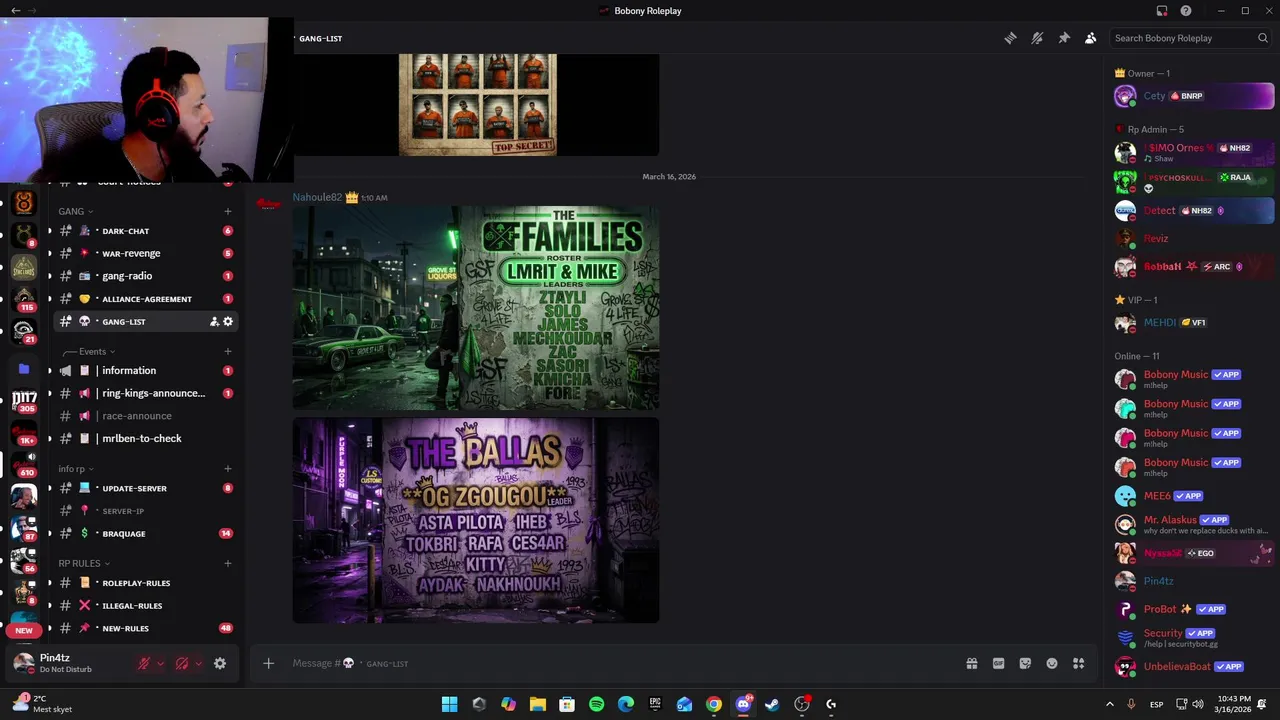Open Windows Start menu
The image size is (1280, 720).
pyautogui.click(x=449, y=704)
